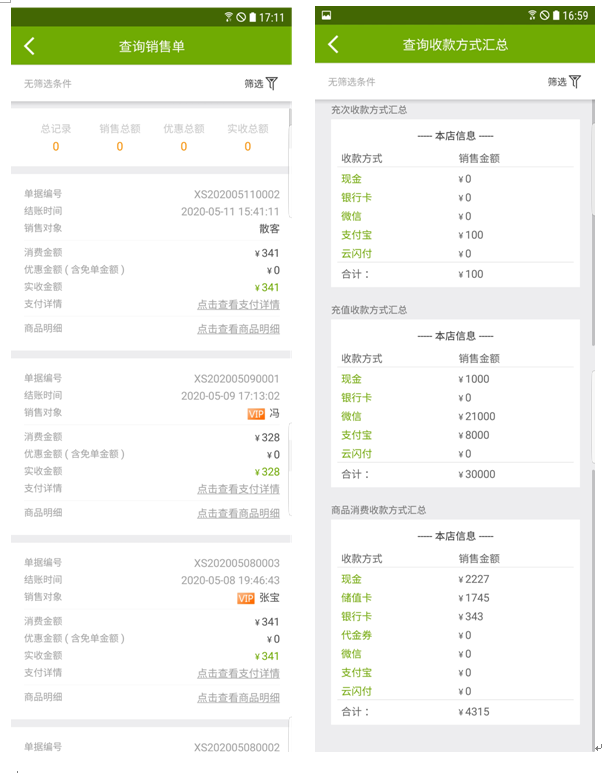Open 筛选 filter on 查询收款方式汇总 screen

point(565,81)
